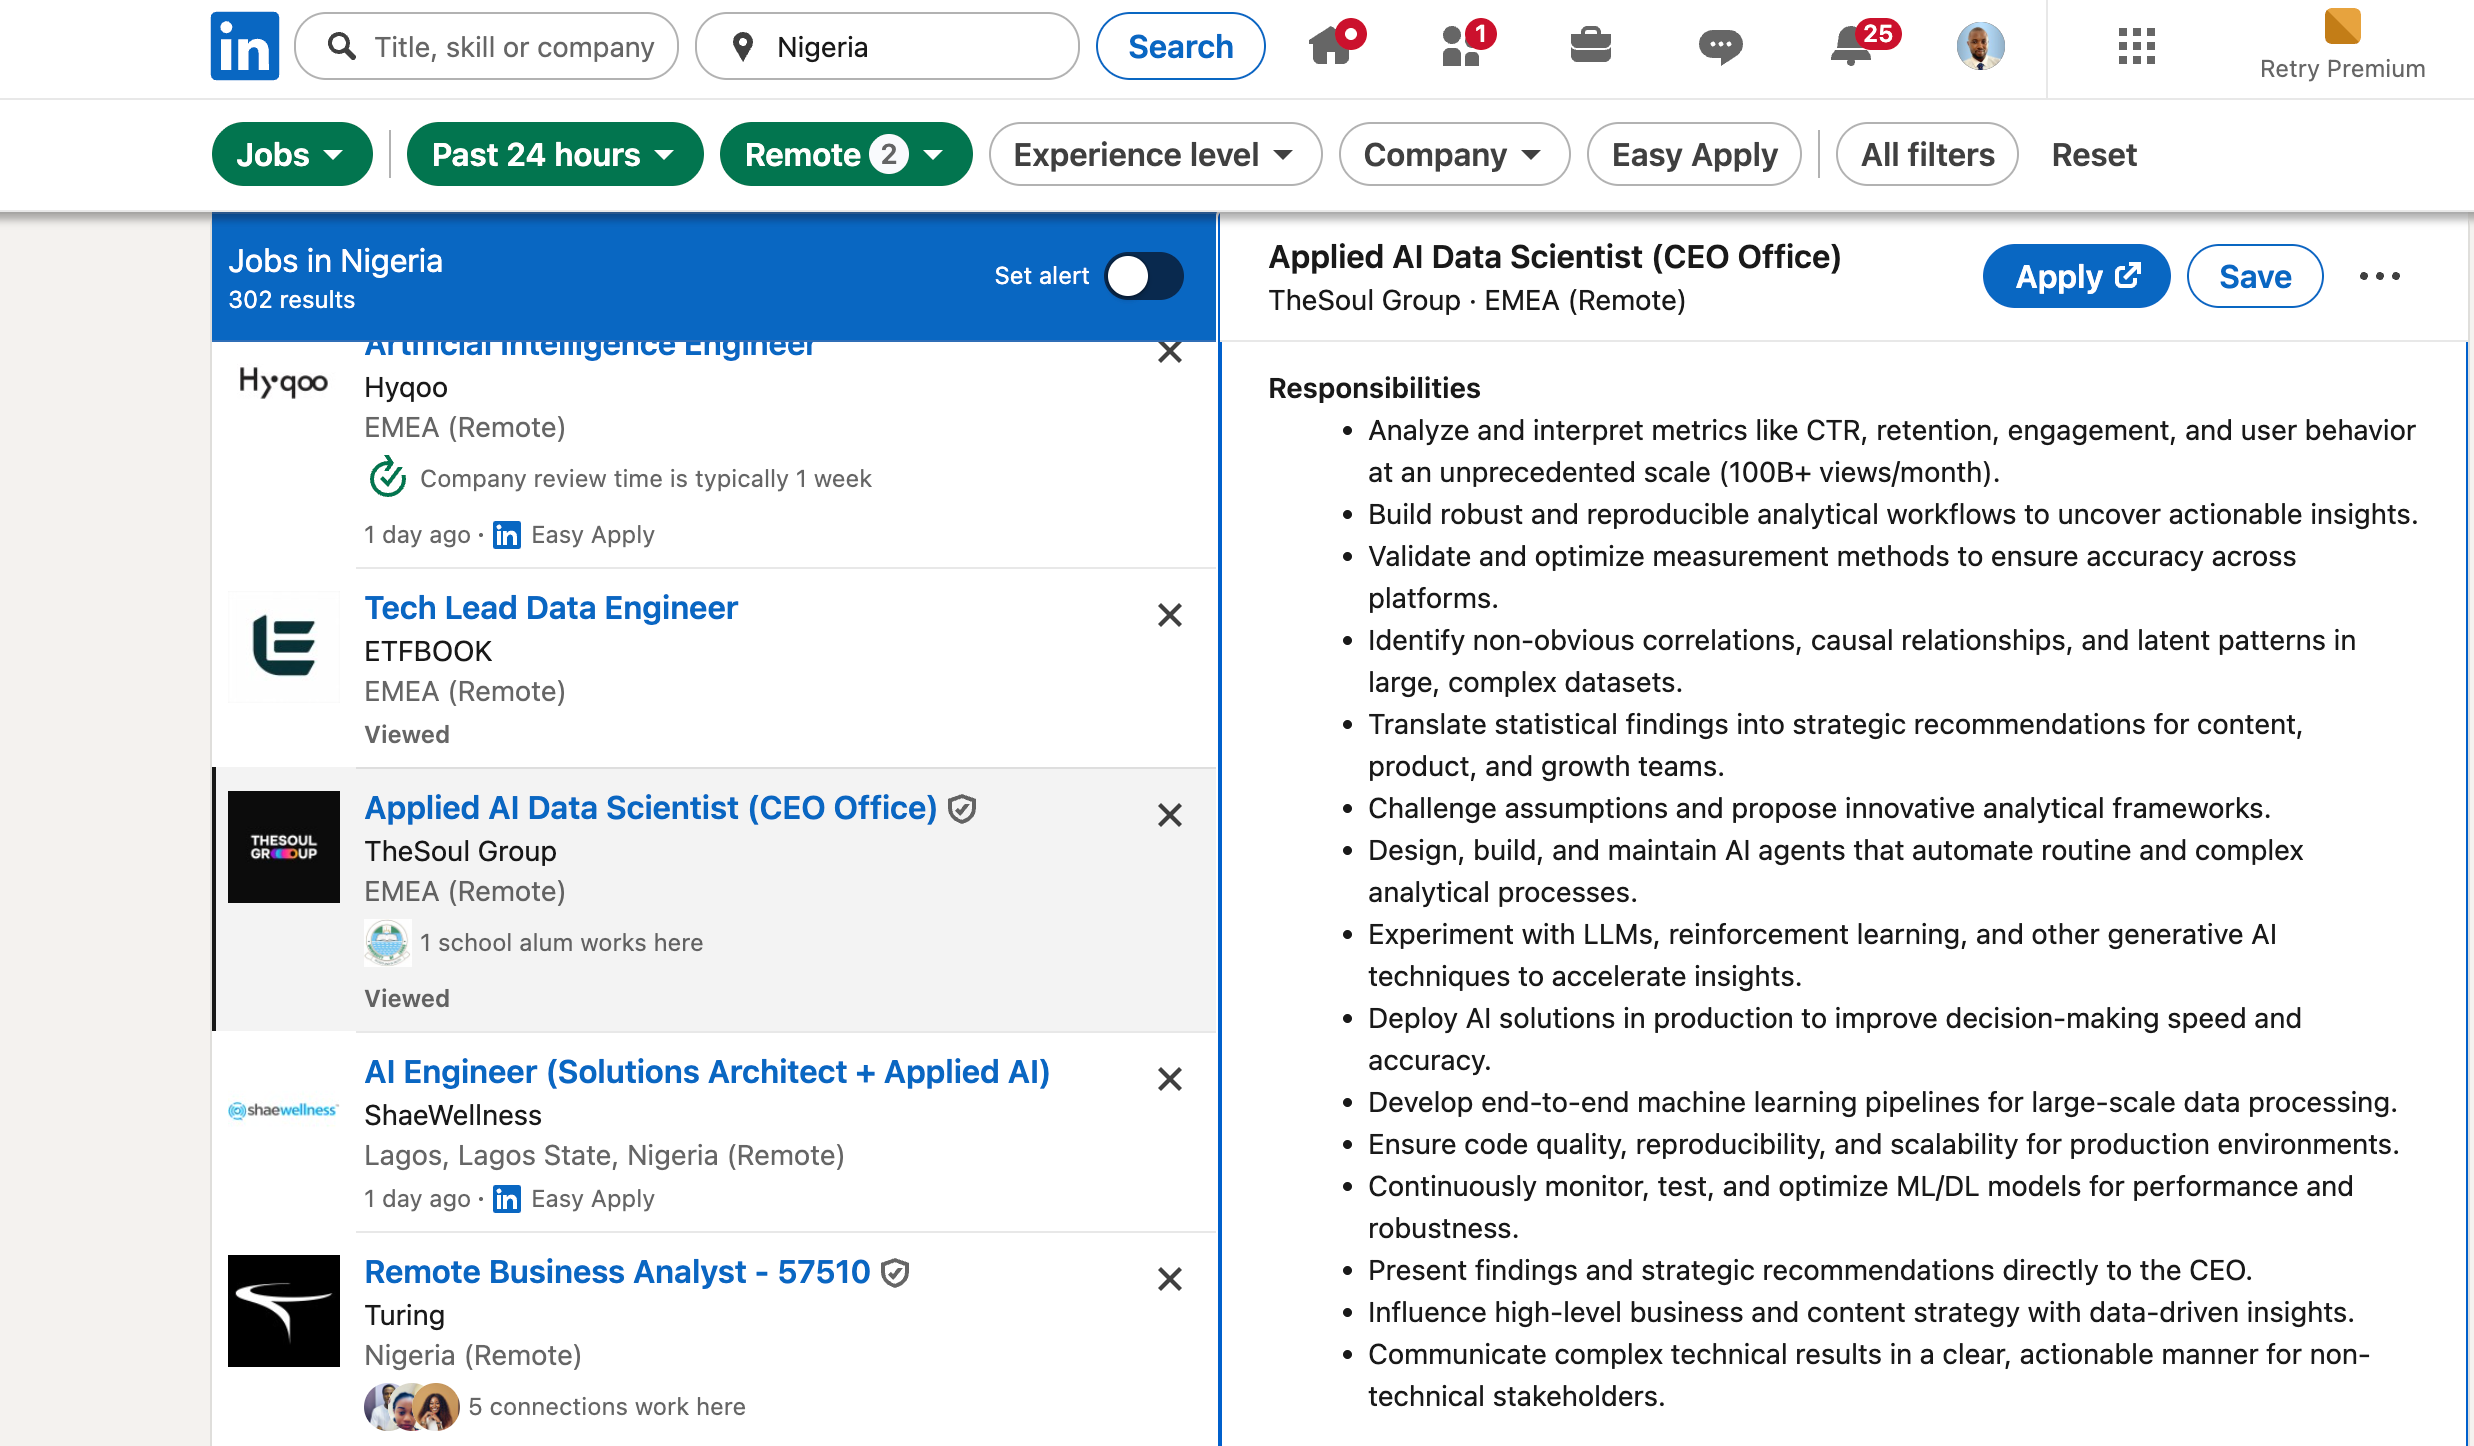Open the Messaging chat bubble icon
Image resolution: width=2474 pixels, height=1446 pixels.
click(1720, 46)
